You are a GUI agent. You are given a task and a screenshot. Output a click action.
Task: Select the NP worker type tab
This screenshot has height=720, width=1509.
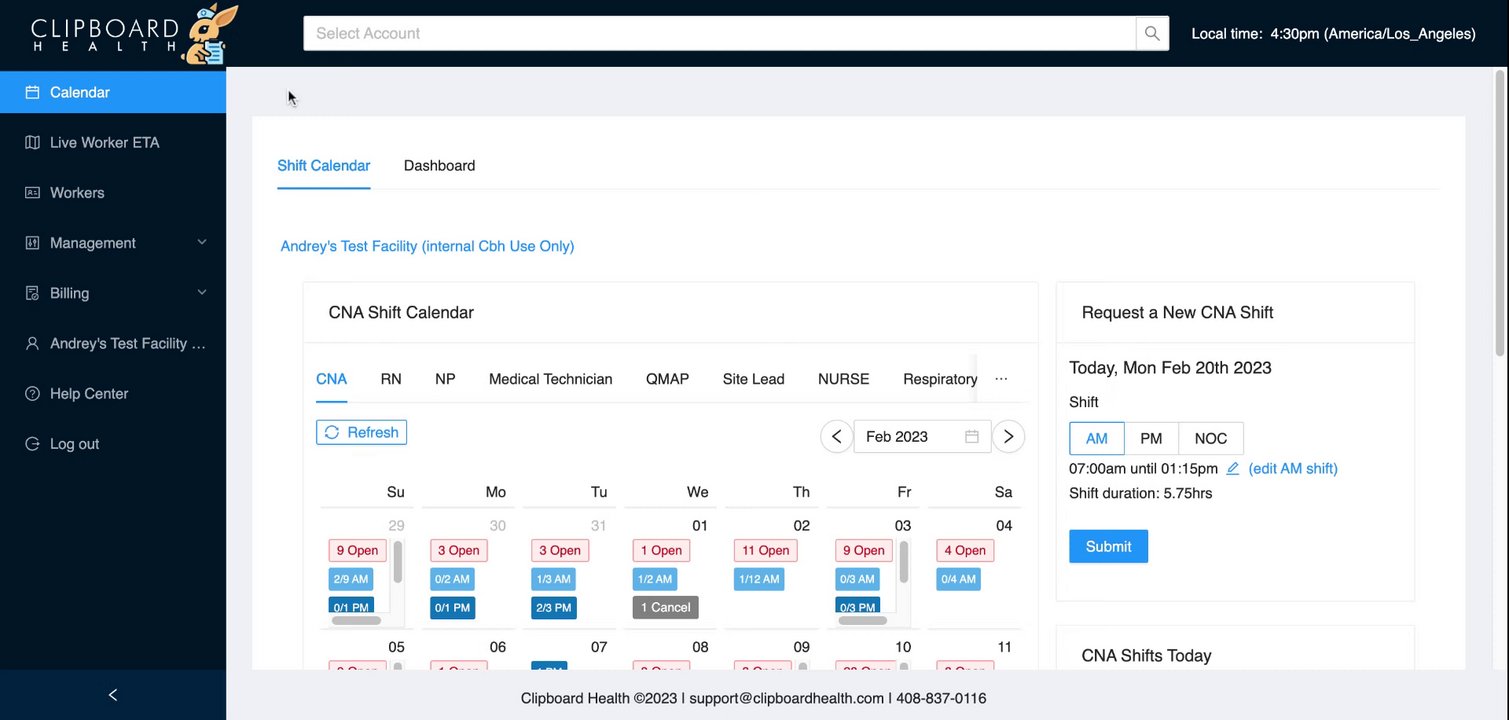(445, 379)
